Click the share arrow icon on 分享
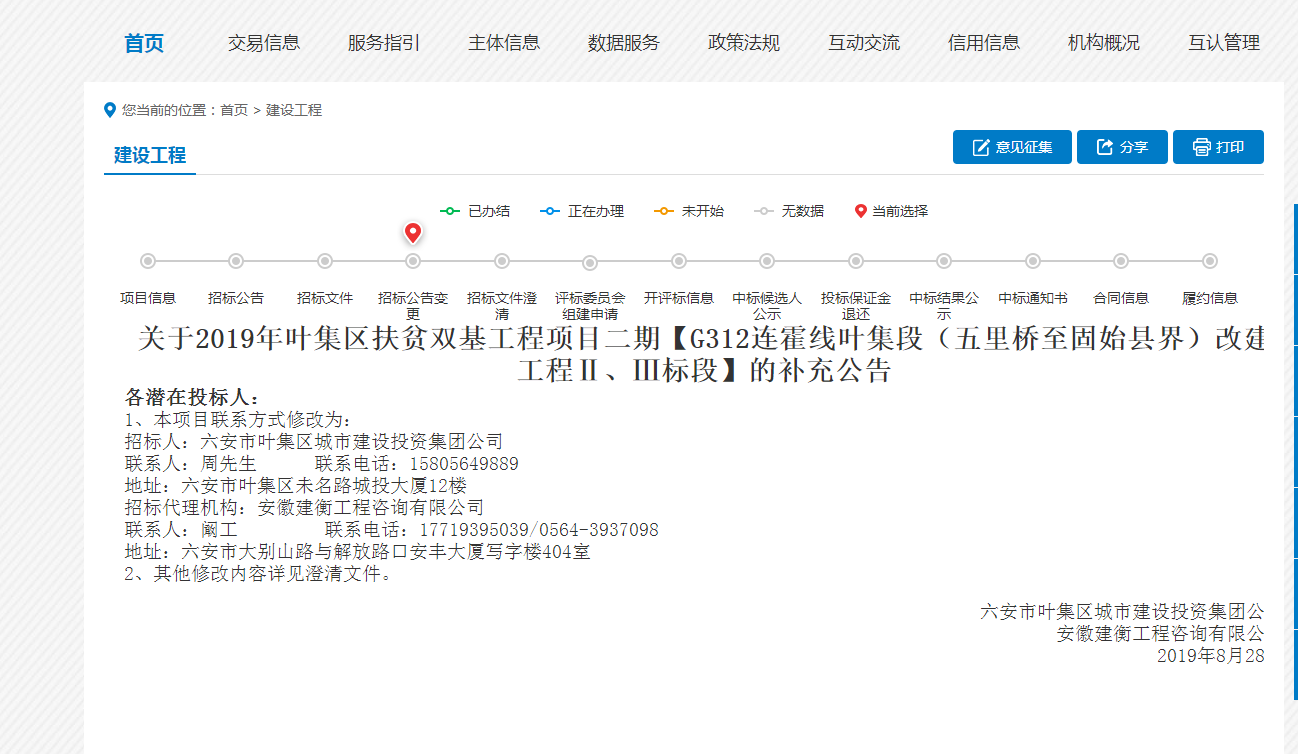The height and width of the screenshot is (754, 1298). [1105, 147]
